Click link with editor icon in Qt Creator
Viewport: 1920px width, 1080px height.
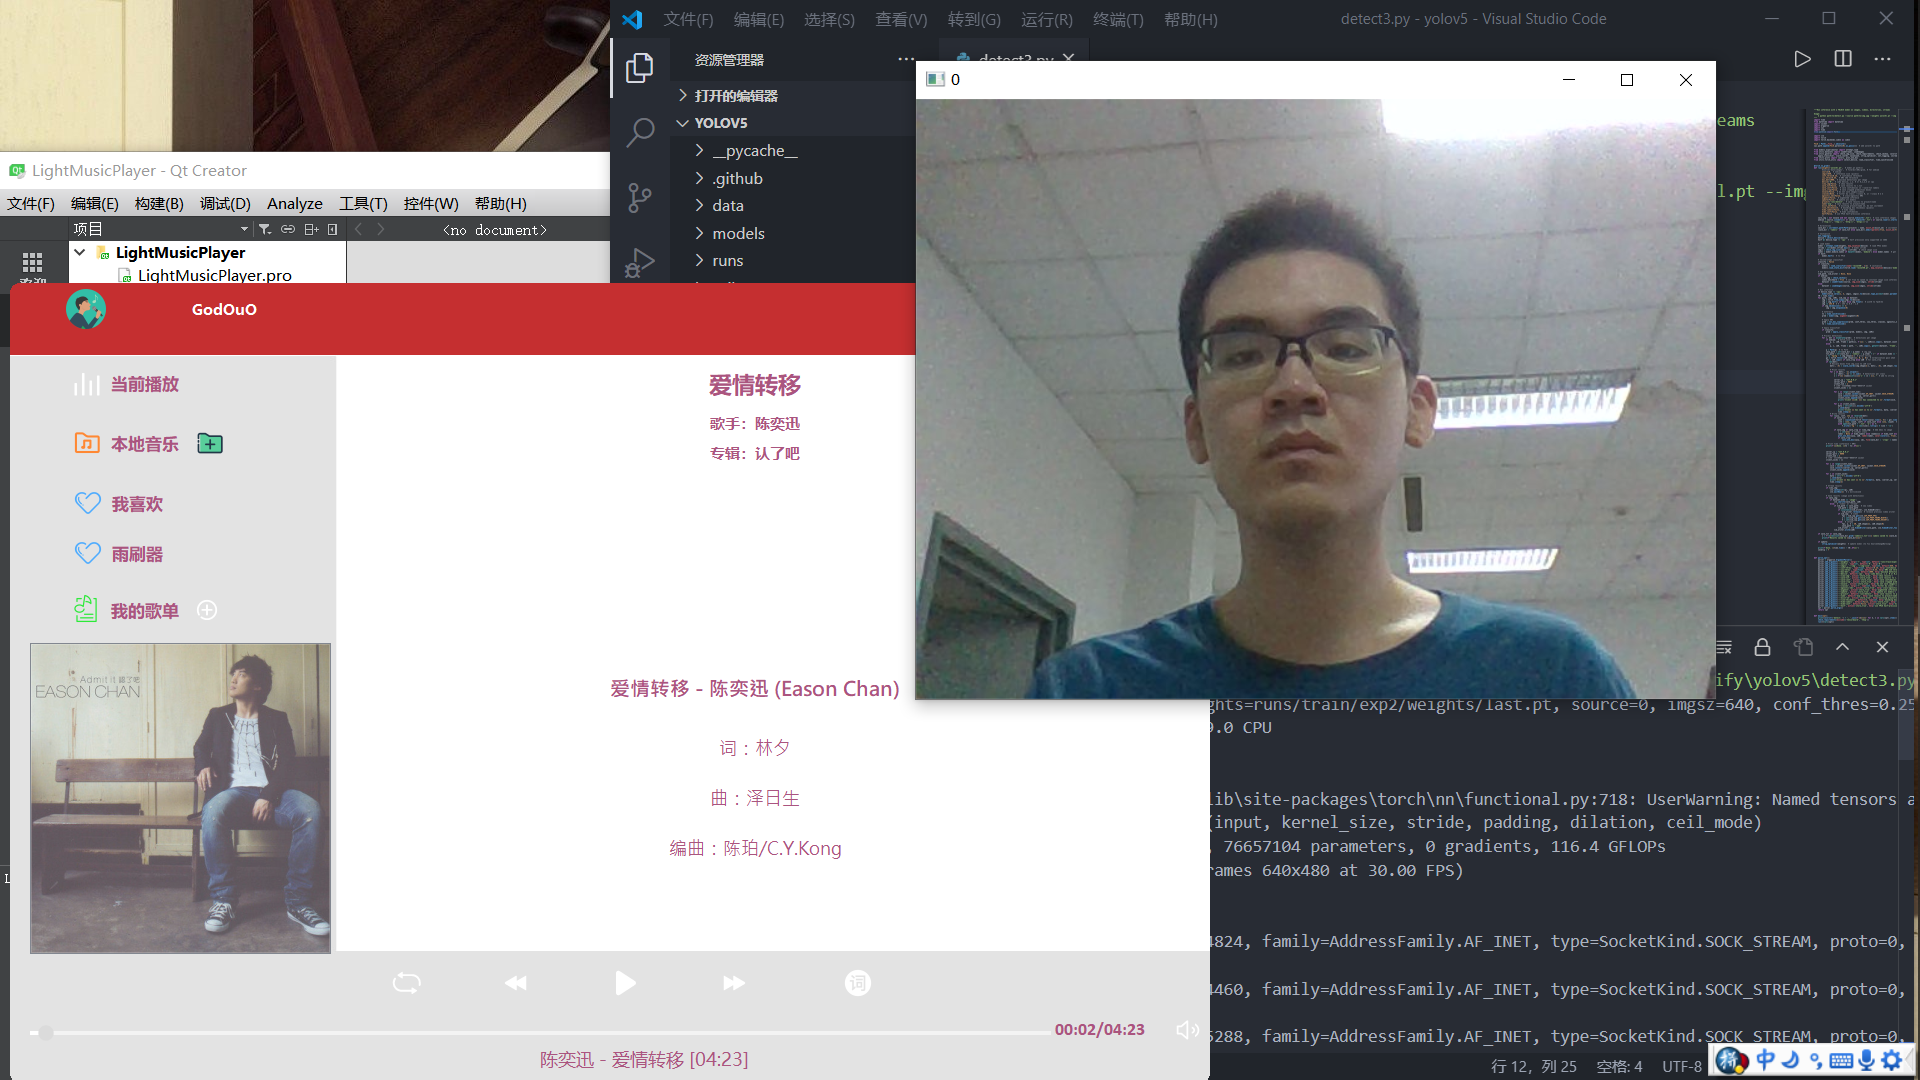288,229
